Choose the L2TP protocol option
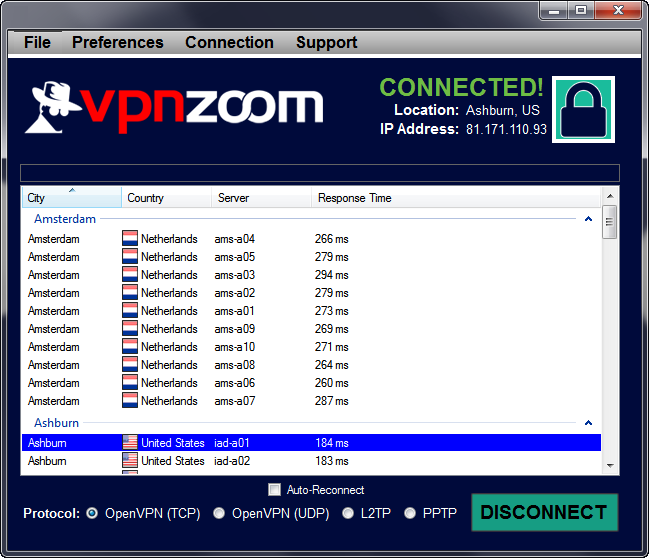Screen dimensions: 649x558 348,513
